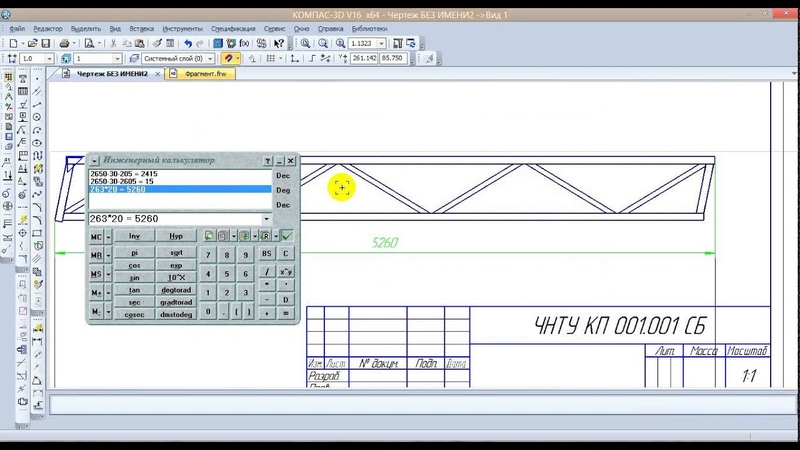The image size is (800, 450).
Task: Click the Inv button in the calculator
Action: point(134,236)
